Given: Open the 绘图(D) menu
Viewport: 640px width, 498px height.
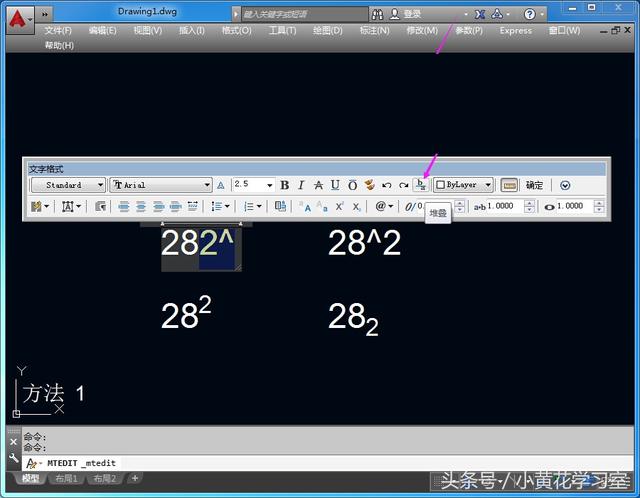Looking at the screenshot, I should click(327, 31).
